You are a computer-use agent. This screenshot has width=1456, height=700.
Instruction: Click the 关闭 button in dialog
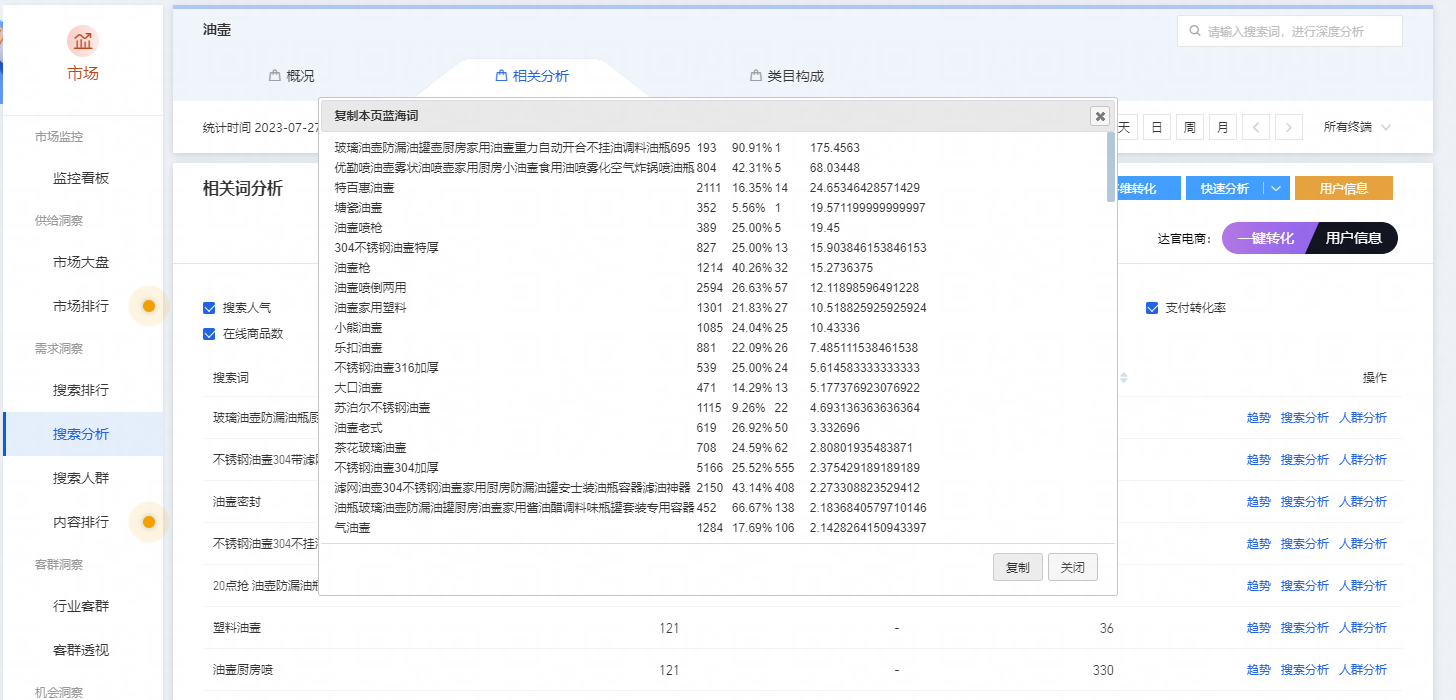point(1072,567)
